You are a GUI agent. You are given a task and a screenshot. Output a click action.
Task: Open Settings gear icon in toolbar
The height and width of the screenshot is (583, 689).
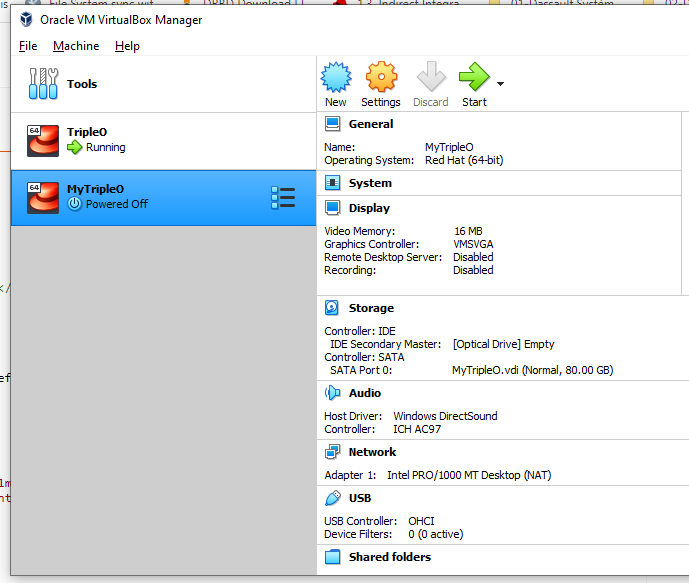pos(381,77)
